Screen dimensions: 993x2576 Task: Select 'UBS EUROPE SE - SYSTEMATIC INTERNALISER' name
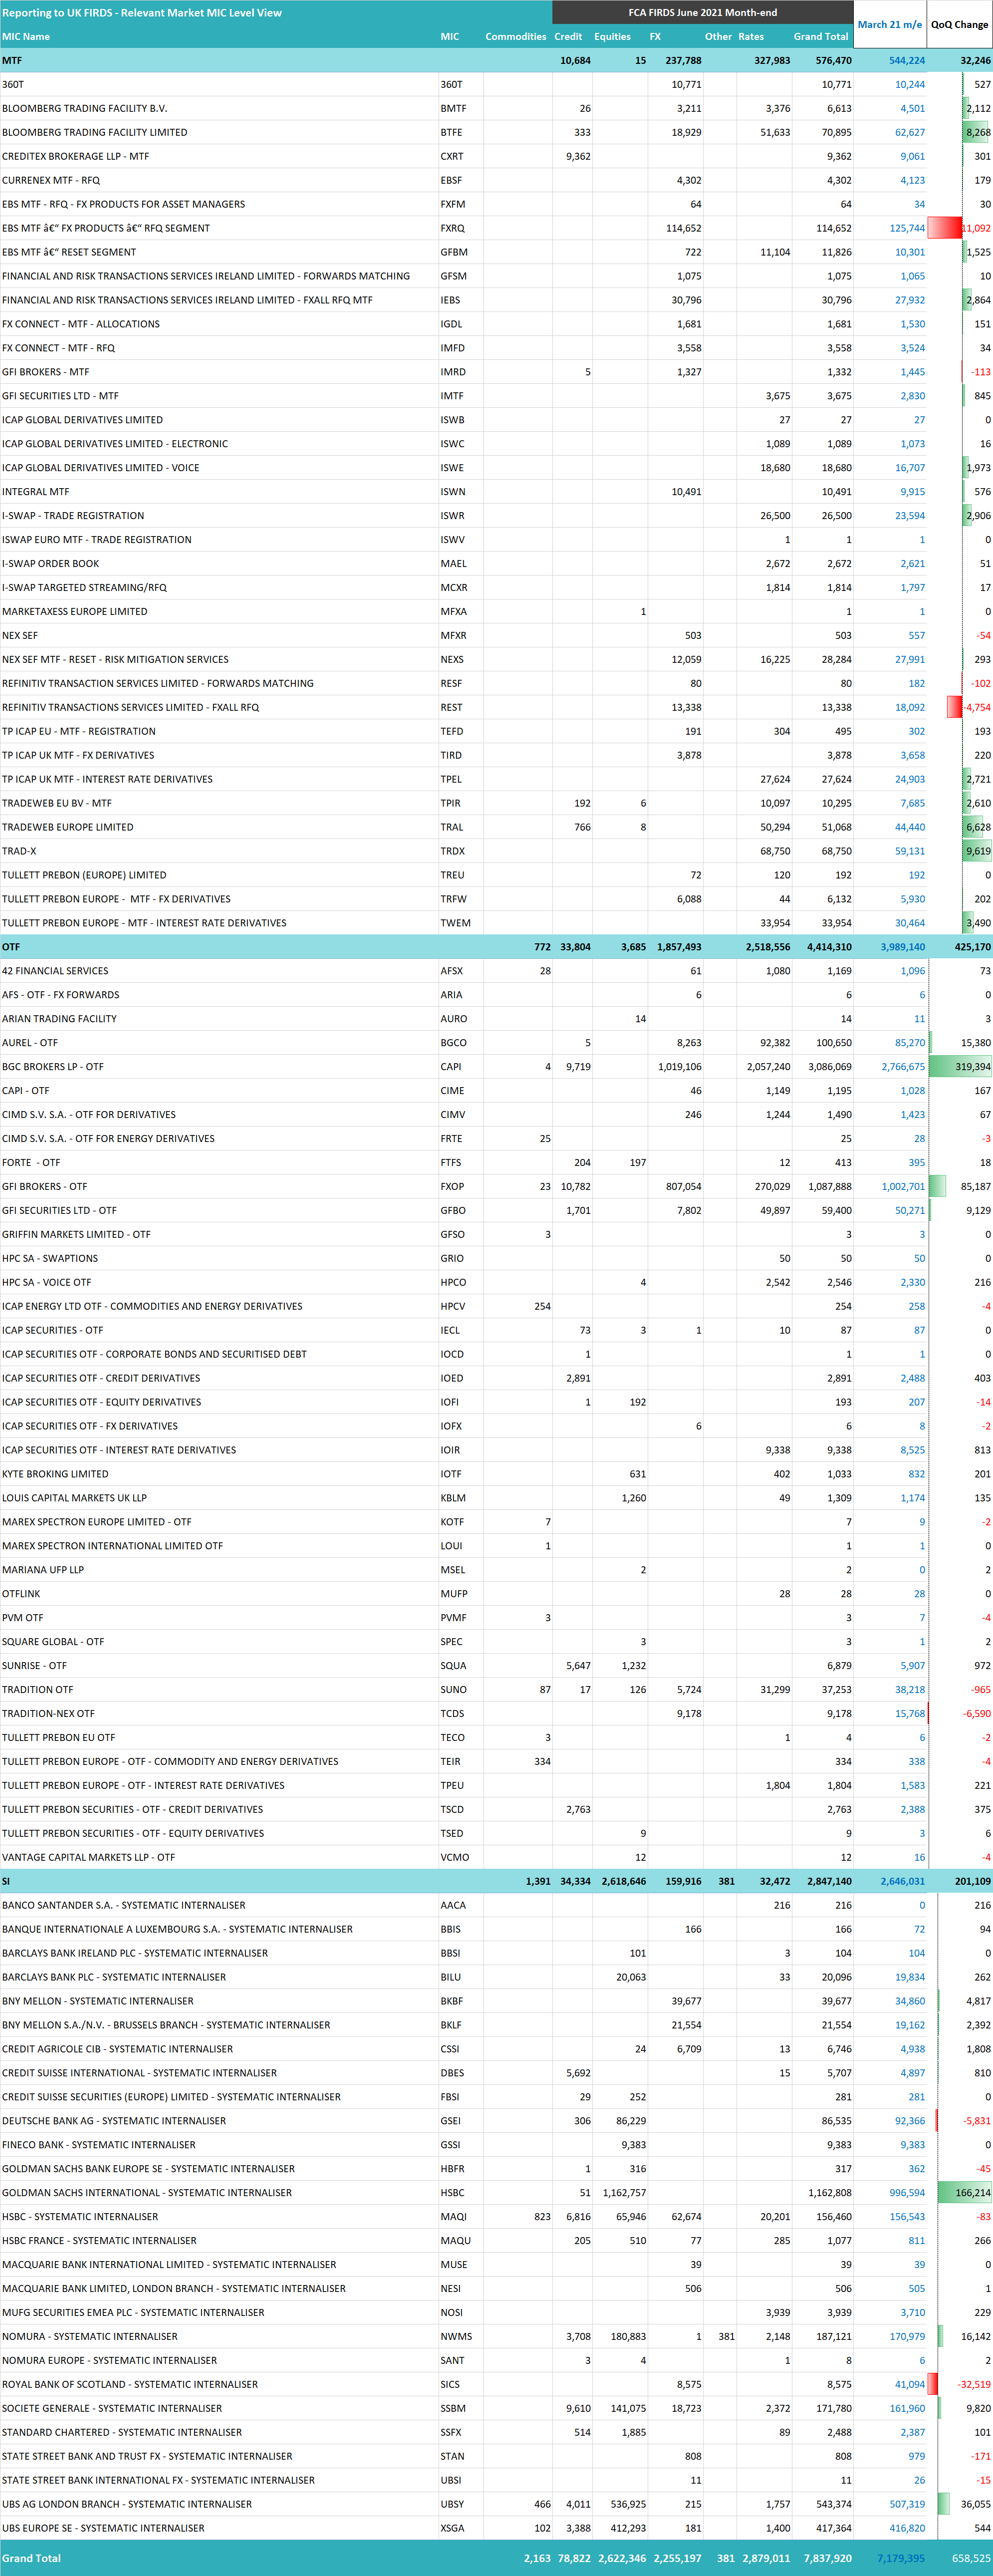tap(103, 2528)
